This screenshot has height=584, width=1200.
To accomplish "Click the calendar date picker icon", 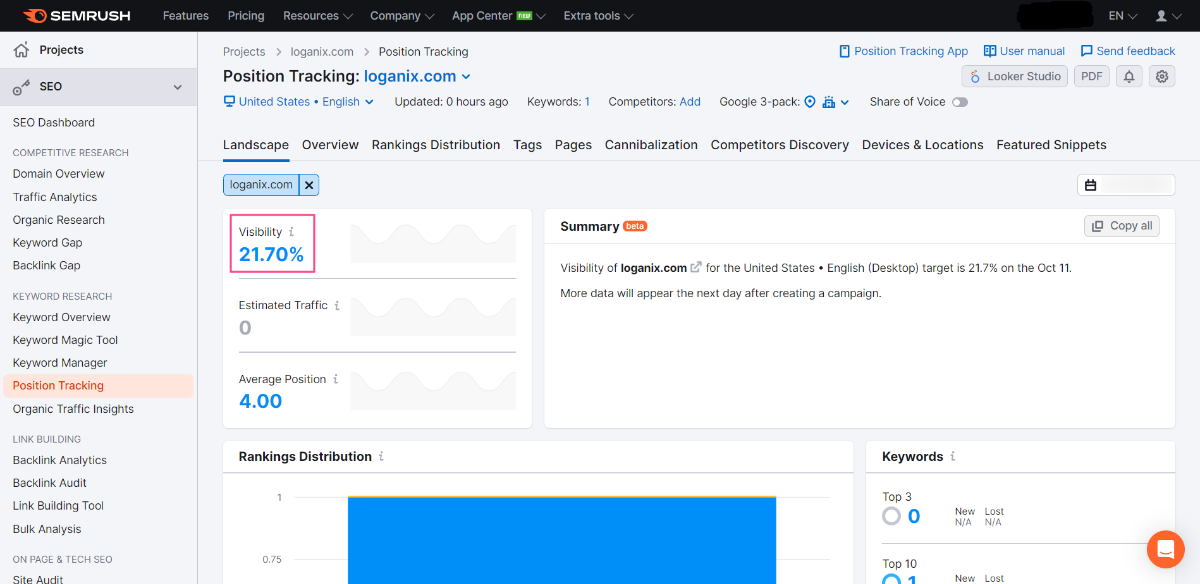I will (1091, 185).
